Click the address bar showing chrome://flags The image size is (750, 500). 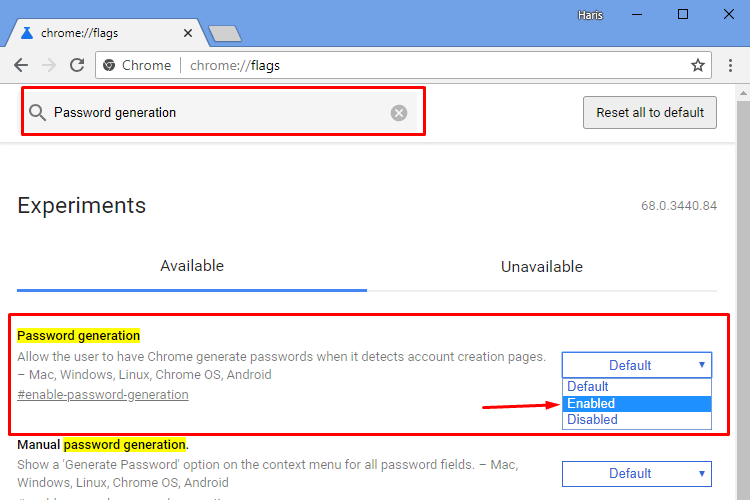pyautogui.click(x=403, y=65)
